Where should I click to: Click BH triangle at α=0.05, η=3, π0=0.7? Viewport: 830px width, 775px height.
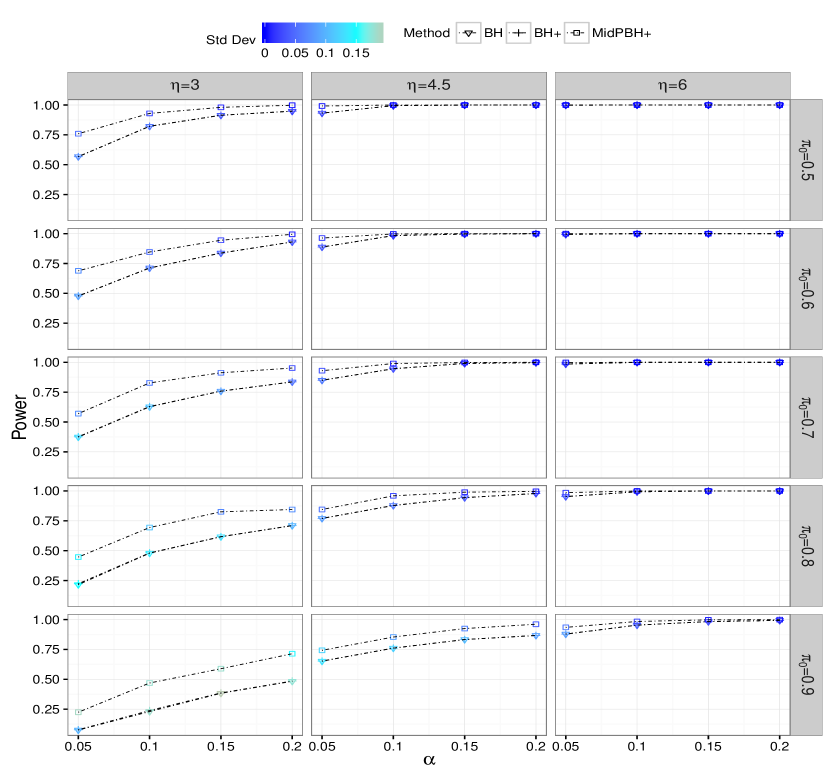tap(78, 437)
